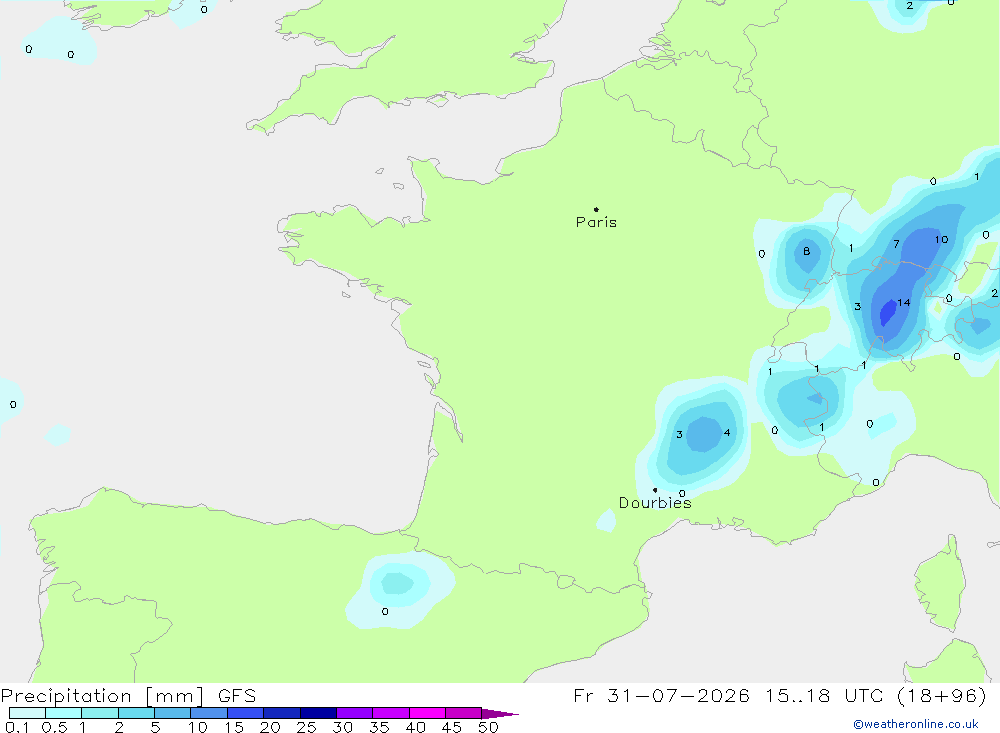This screenshot has height=733, width=1000.
Task: Select the 0.1–0.5 mm legend swatch
Action: click(27, 713)
